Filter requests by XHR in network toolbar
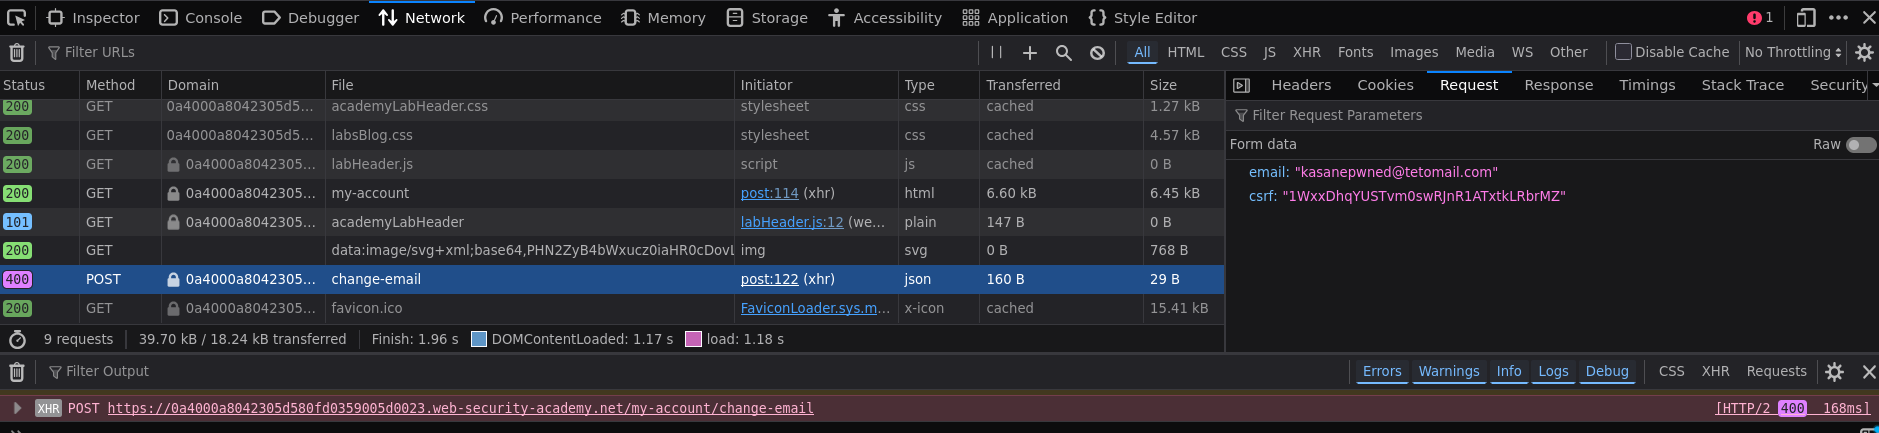Image resolution: width=1879 pixels, height=433 pixels. 1307,52
